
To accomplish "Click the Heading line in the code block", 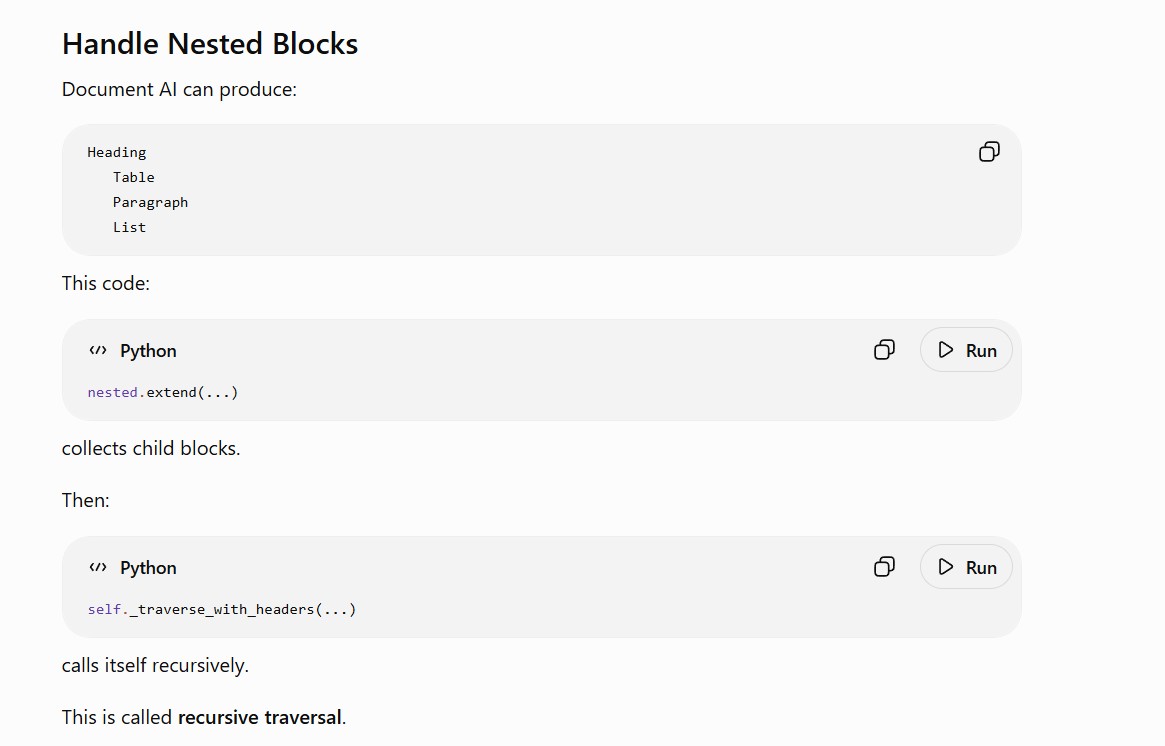I will point(117,152).
